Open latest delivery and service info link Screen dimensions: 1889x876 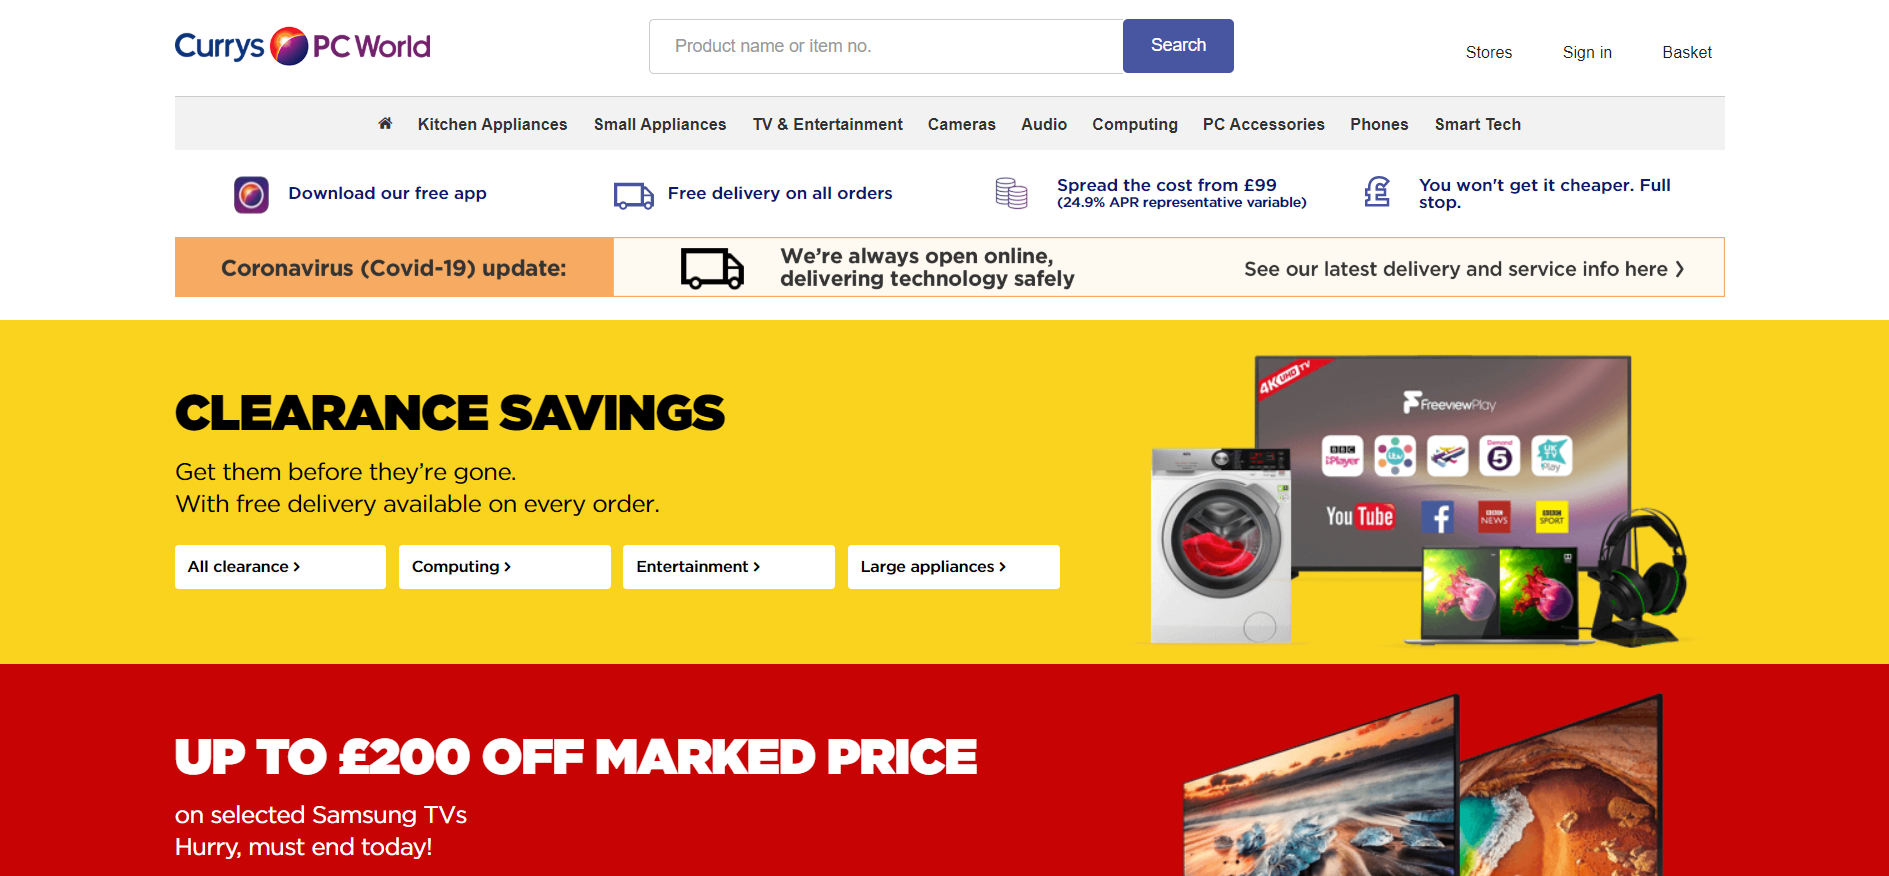point(1464,269)
